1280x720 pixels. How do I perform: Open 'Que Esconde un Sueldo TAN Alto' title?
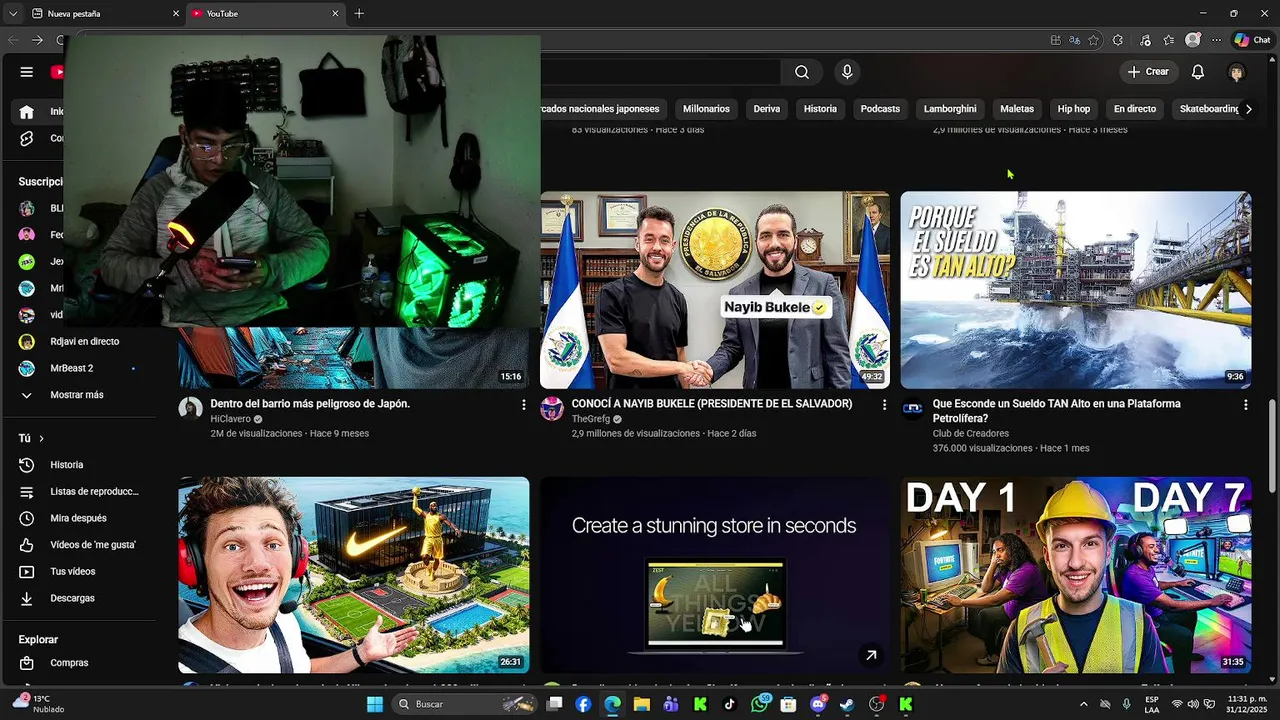point(1057,411)
